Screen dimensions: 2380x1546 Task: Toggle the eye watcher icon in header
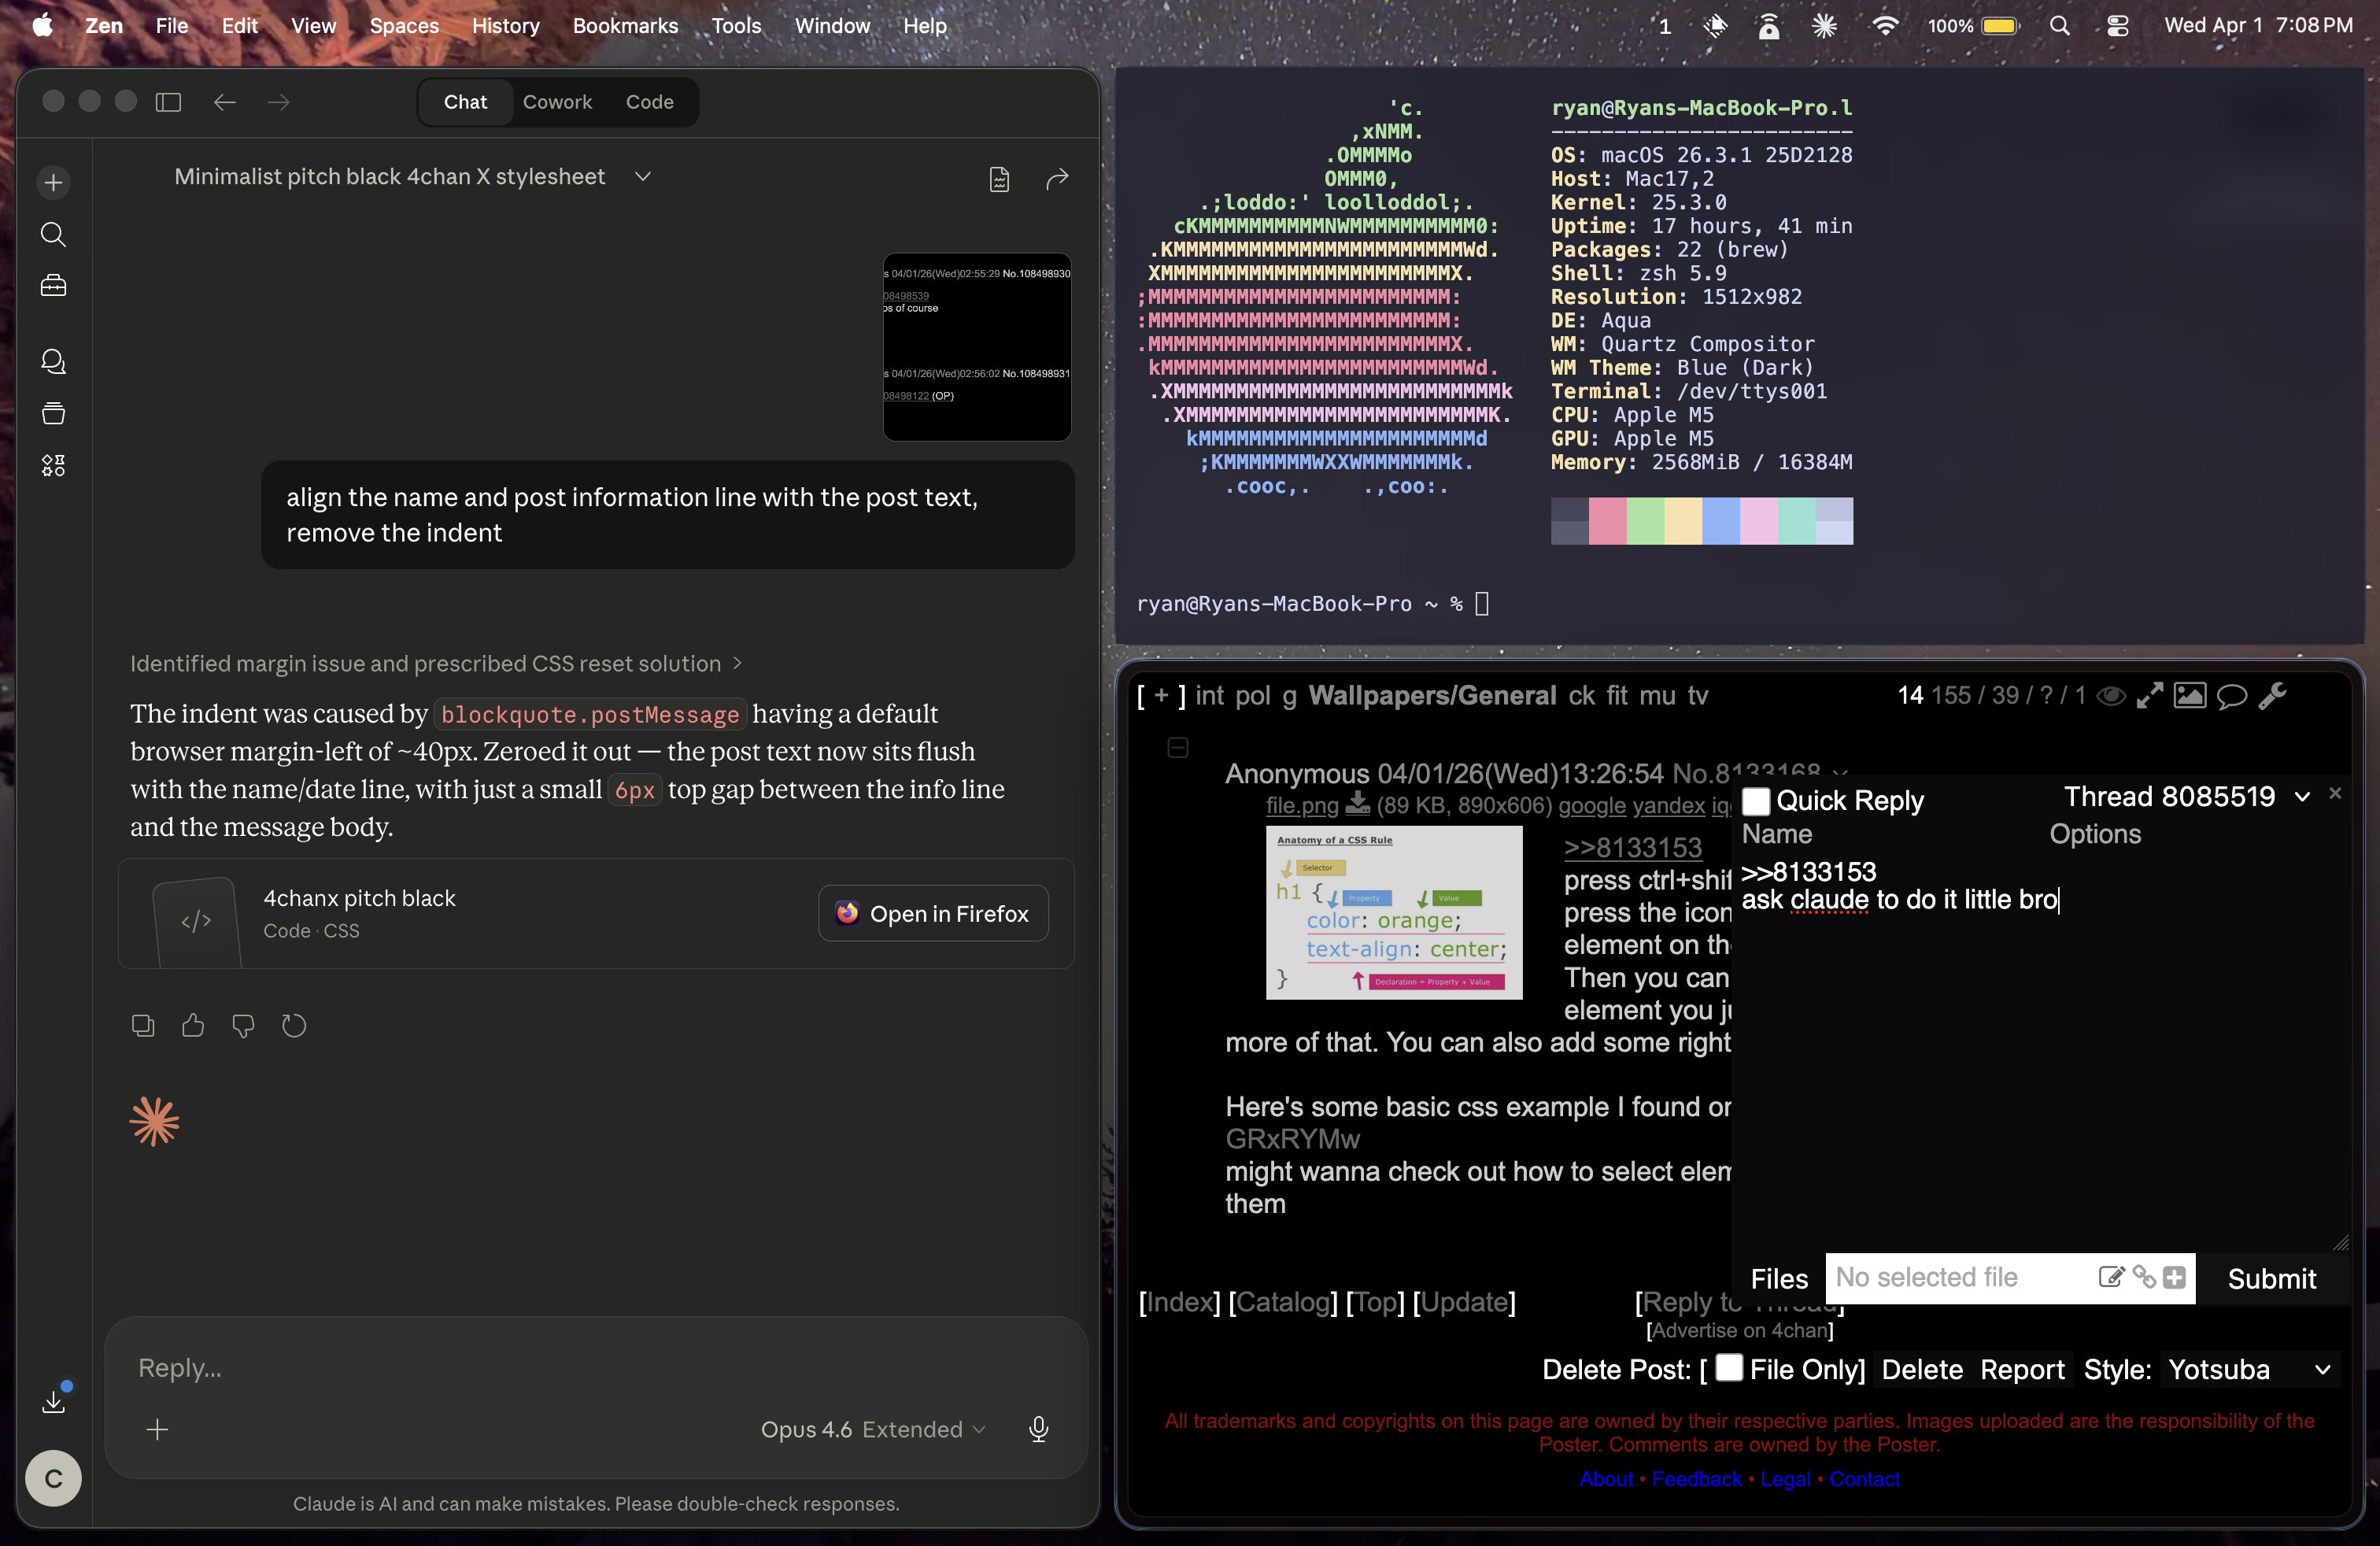point(2110,695)
